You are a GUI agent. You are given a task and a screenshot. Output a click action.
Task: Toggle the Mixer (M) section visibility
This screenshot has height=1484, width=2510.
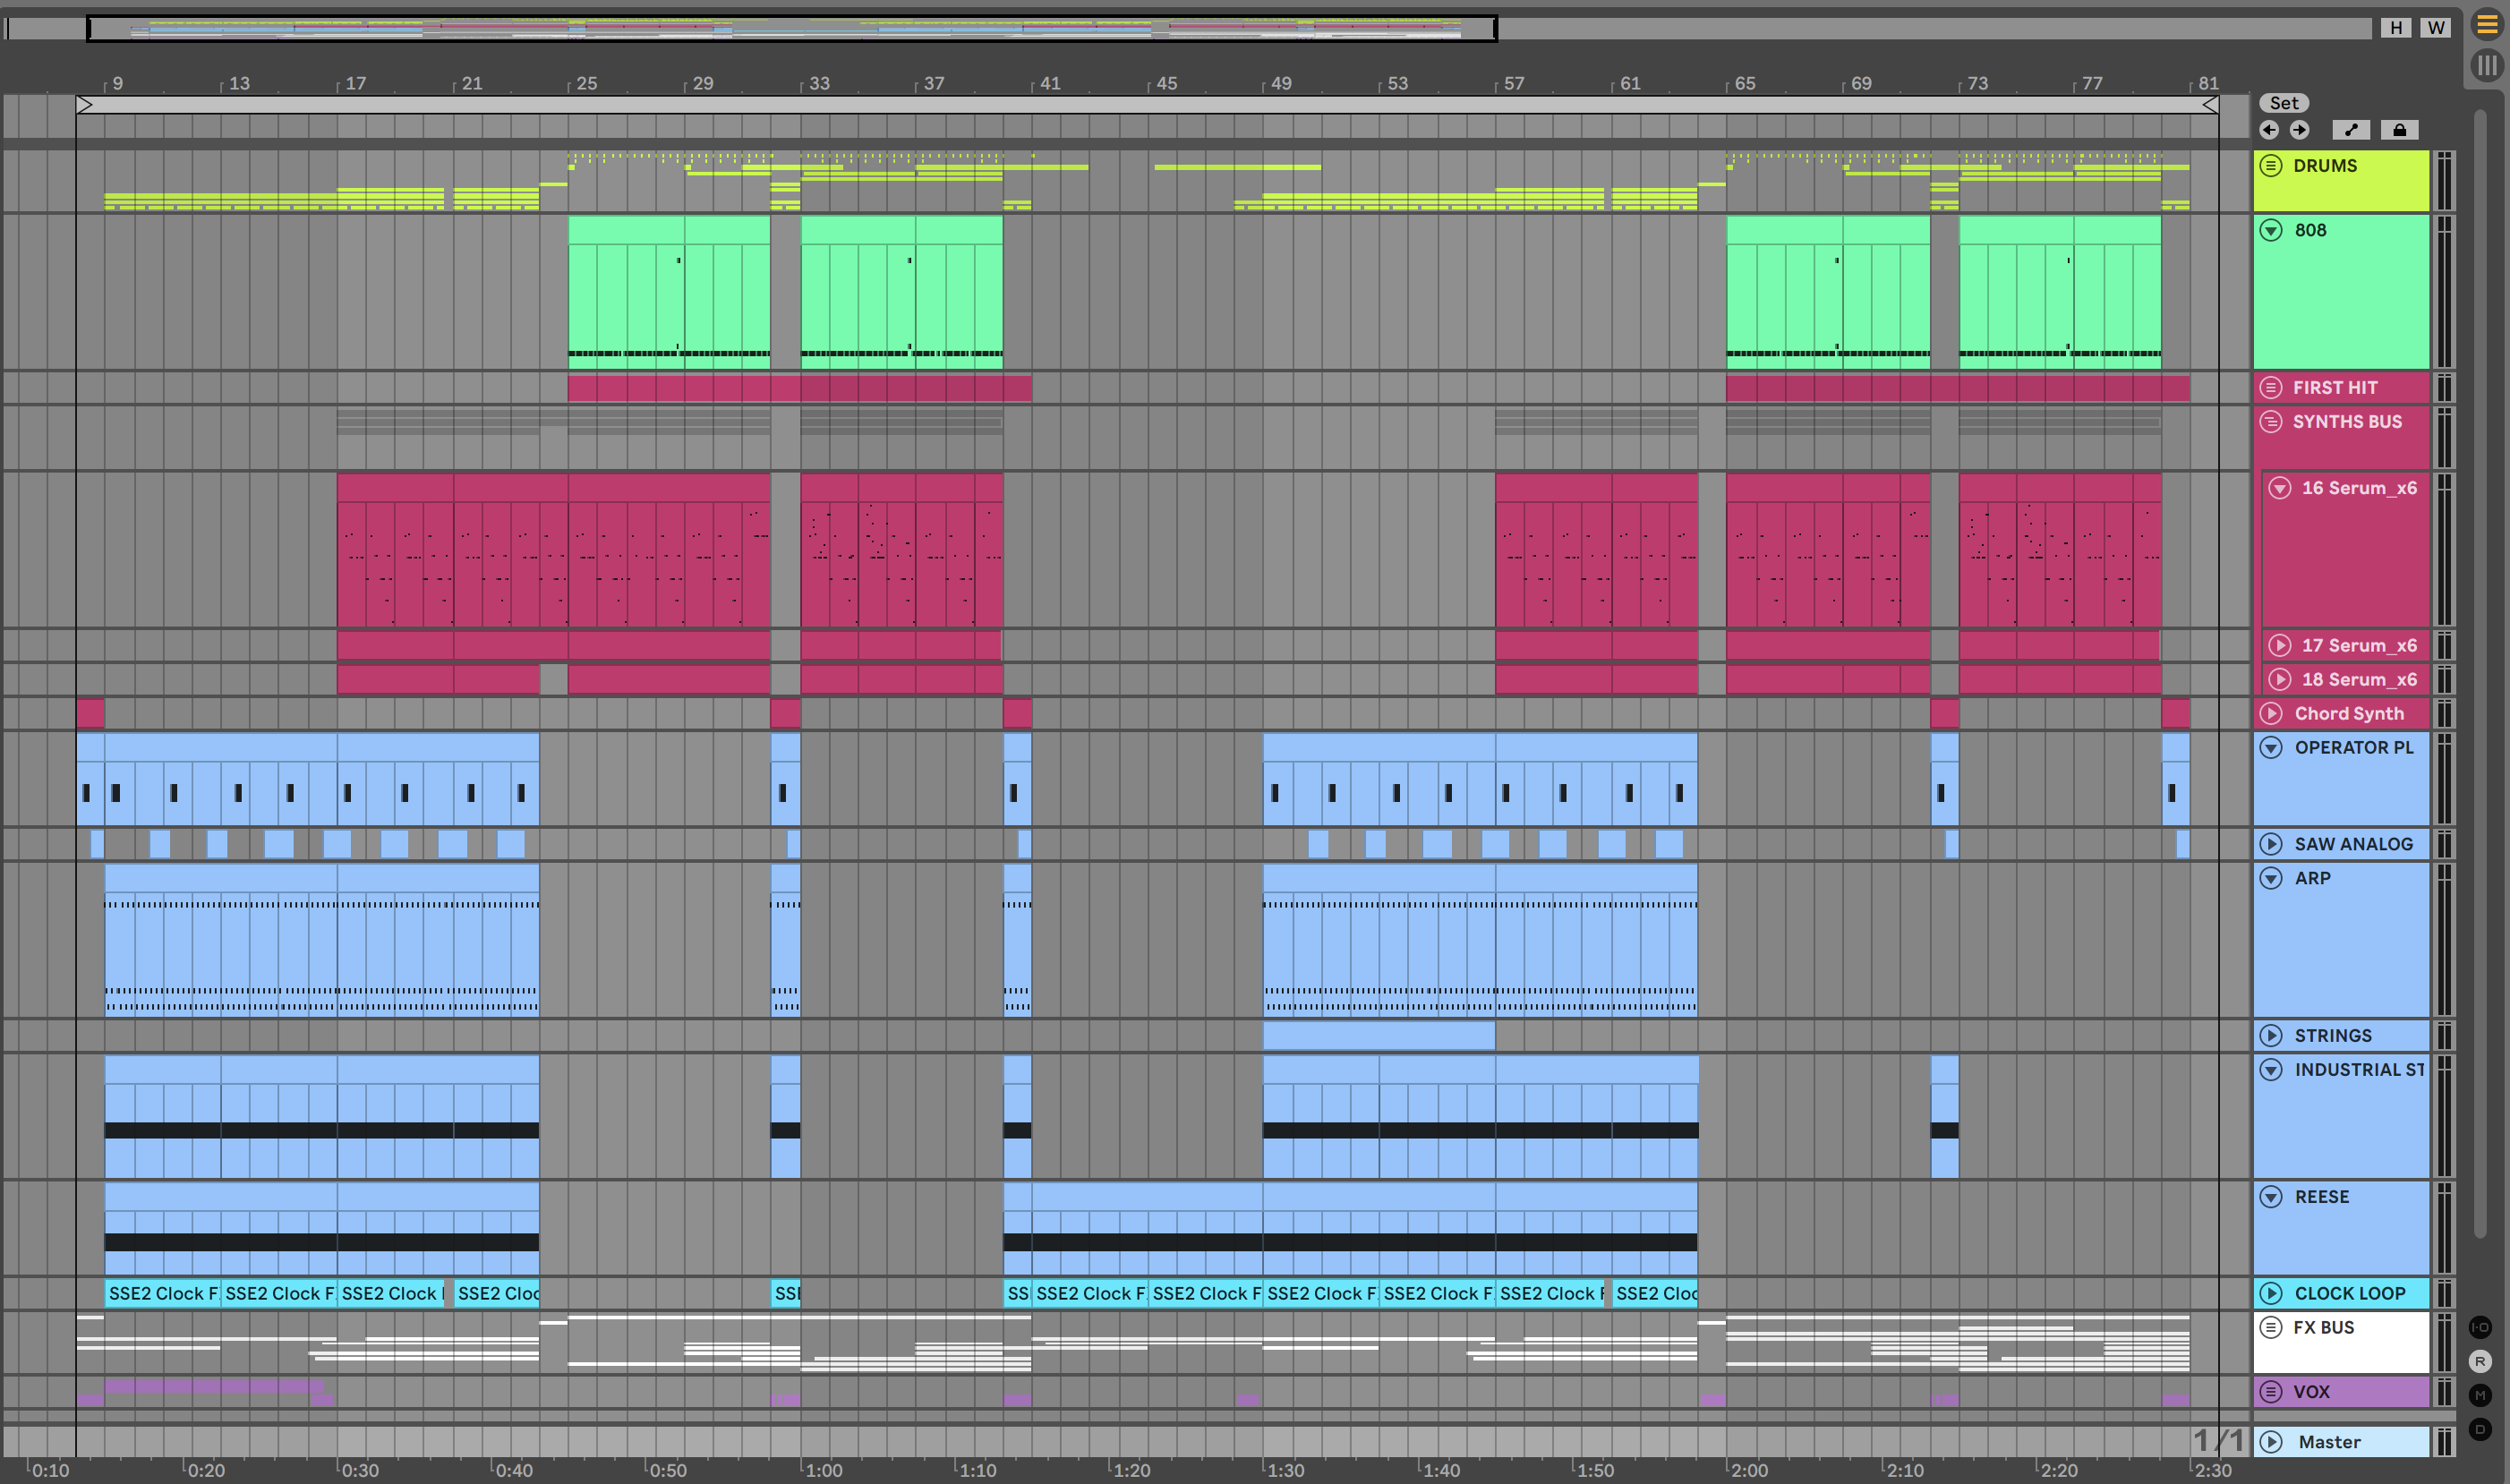click(2480, 1395)
